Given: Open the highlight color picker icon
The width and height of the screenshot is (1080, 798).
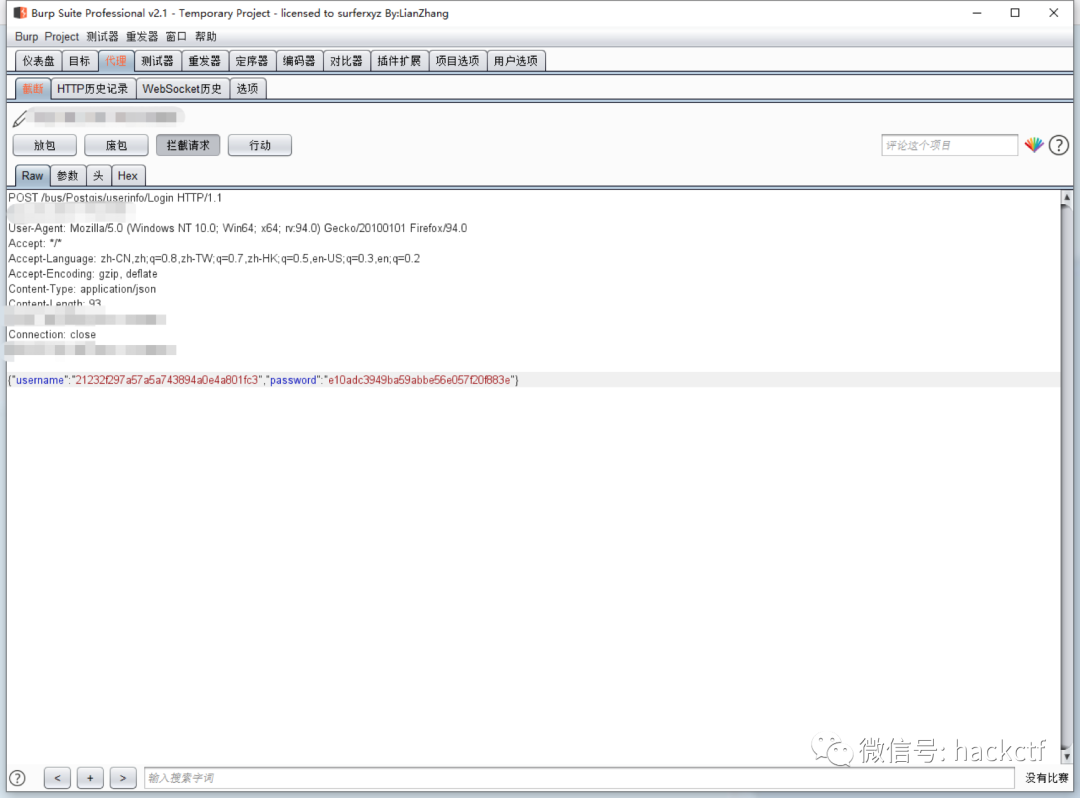Looking at the screenshot, I should [x=1033, y=145].
